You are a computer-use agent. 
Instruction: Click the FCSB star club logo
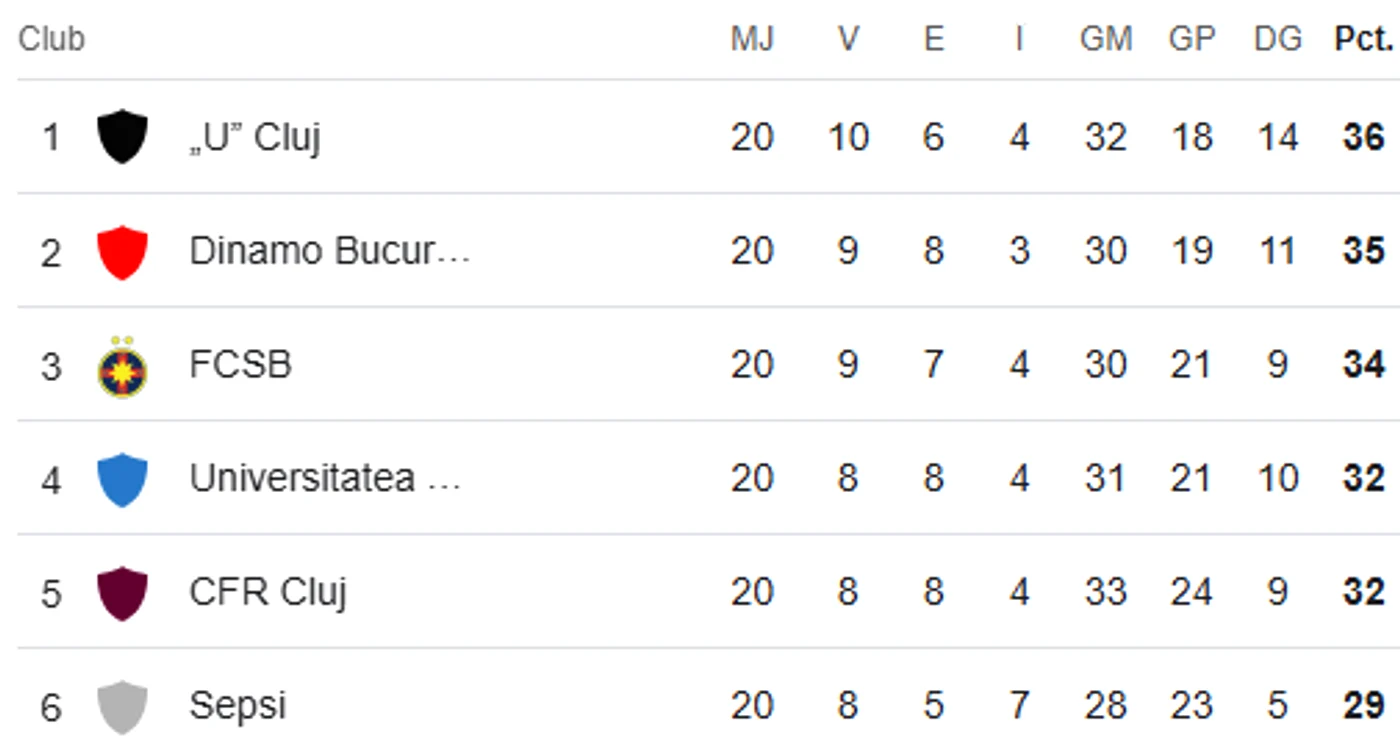click(122, 366)
